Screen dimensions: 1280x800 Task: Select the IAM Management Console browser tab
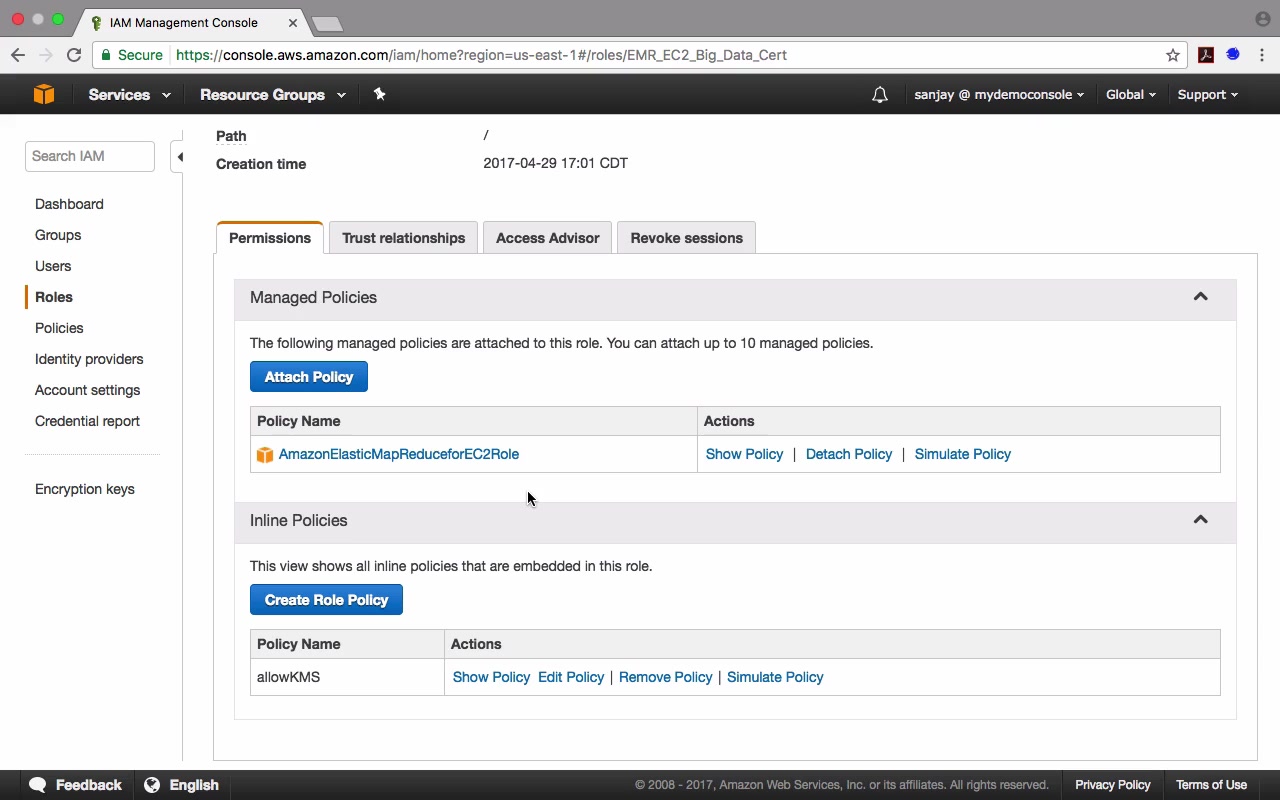click(x=190, y=22)
